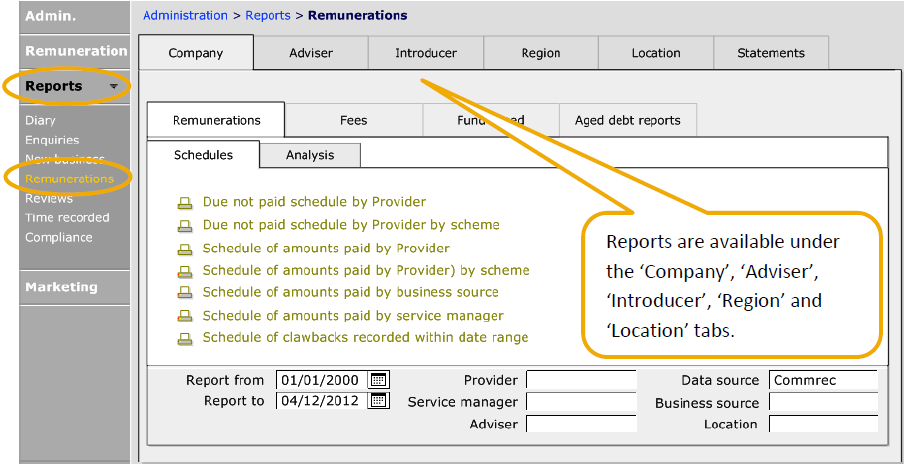This screenshot has width=905, height=469.
Task: Go to the Statements tab
Action: click(x=771, y=53)
